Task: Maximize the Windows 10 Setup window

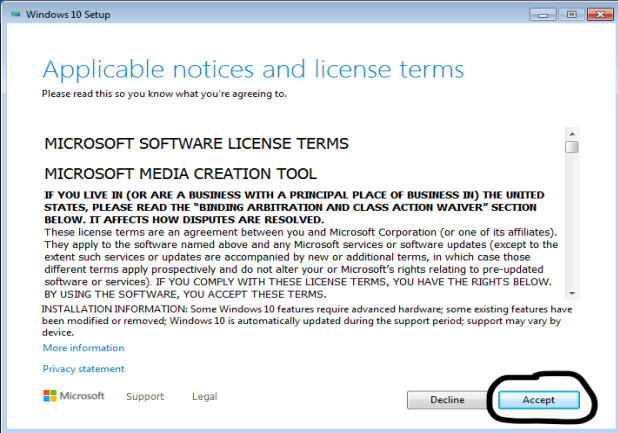Action: coord(571,15)
